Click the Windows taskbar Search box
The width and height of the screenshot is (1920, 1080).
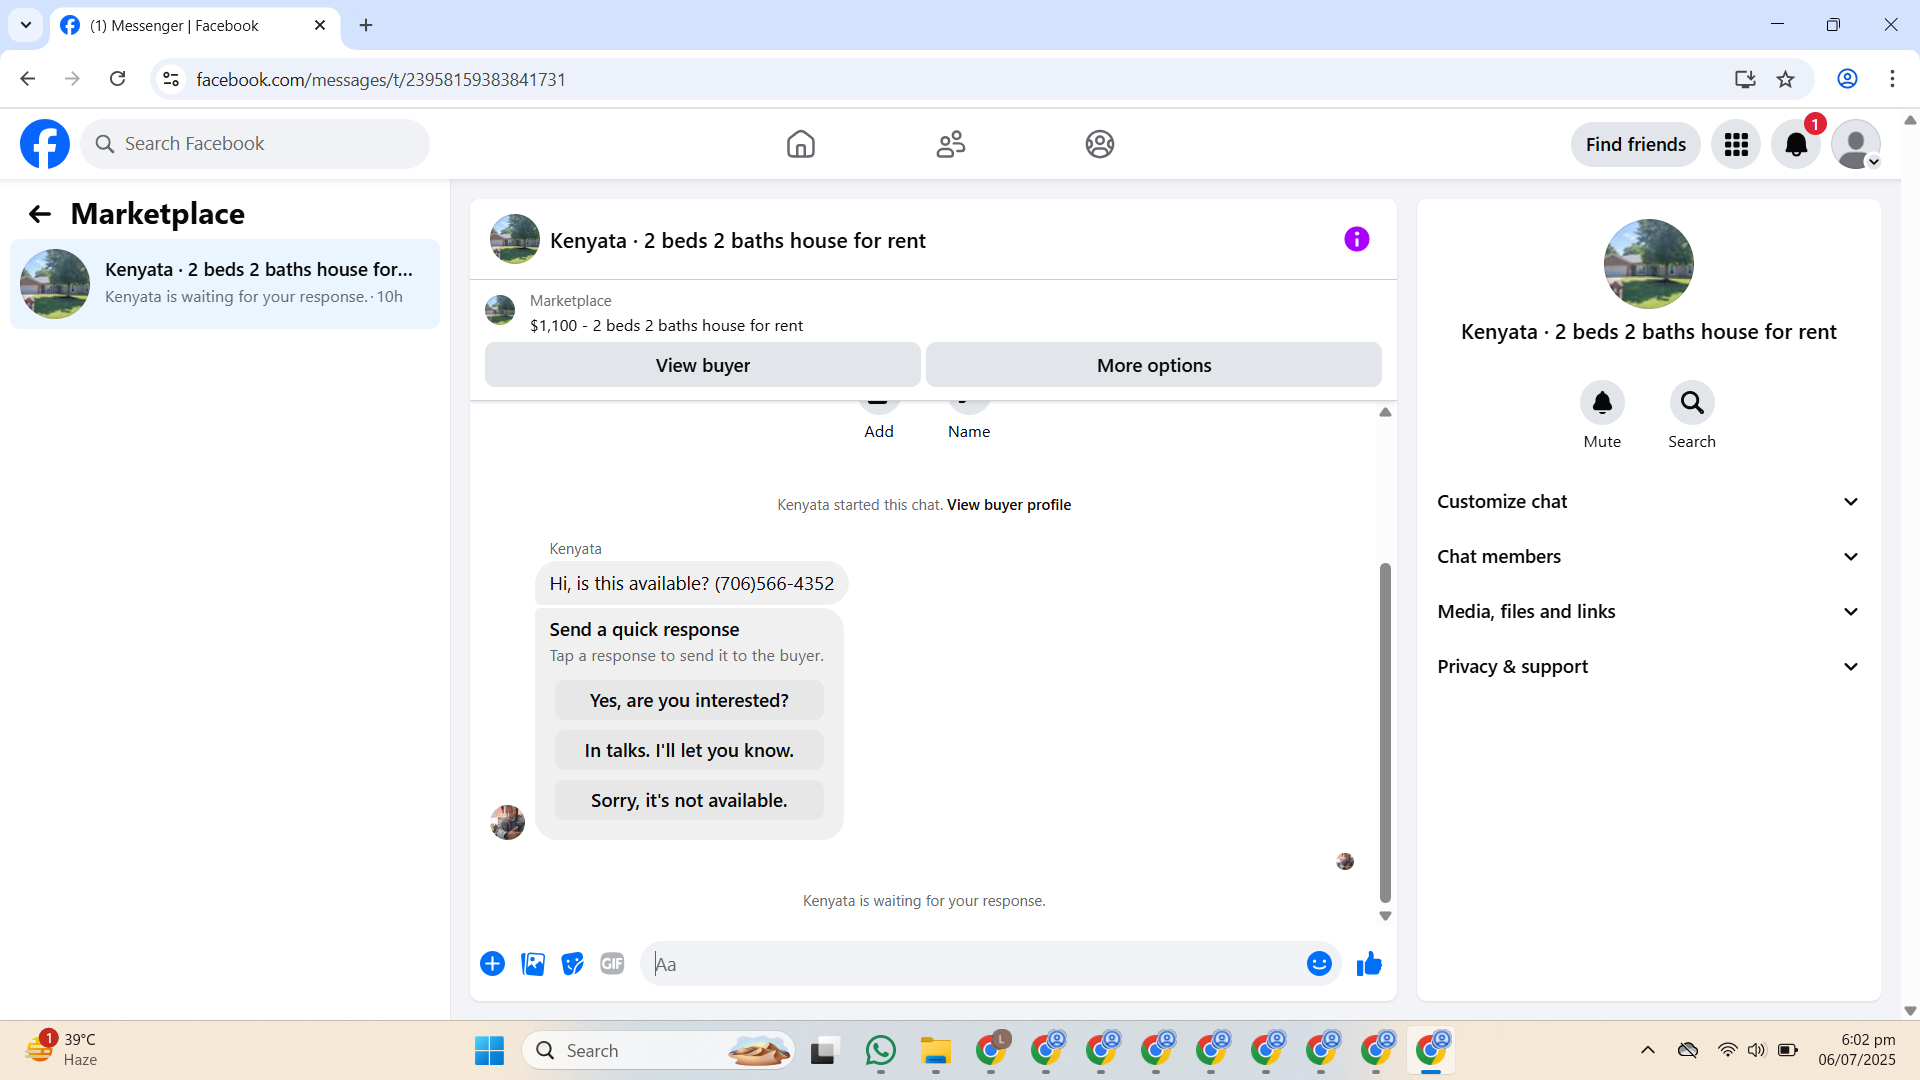point(658,1051)
